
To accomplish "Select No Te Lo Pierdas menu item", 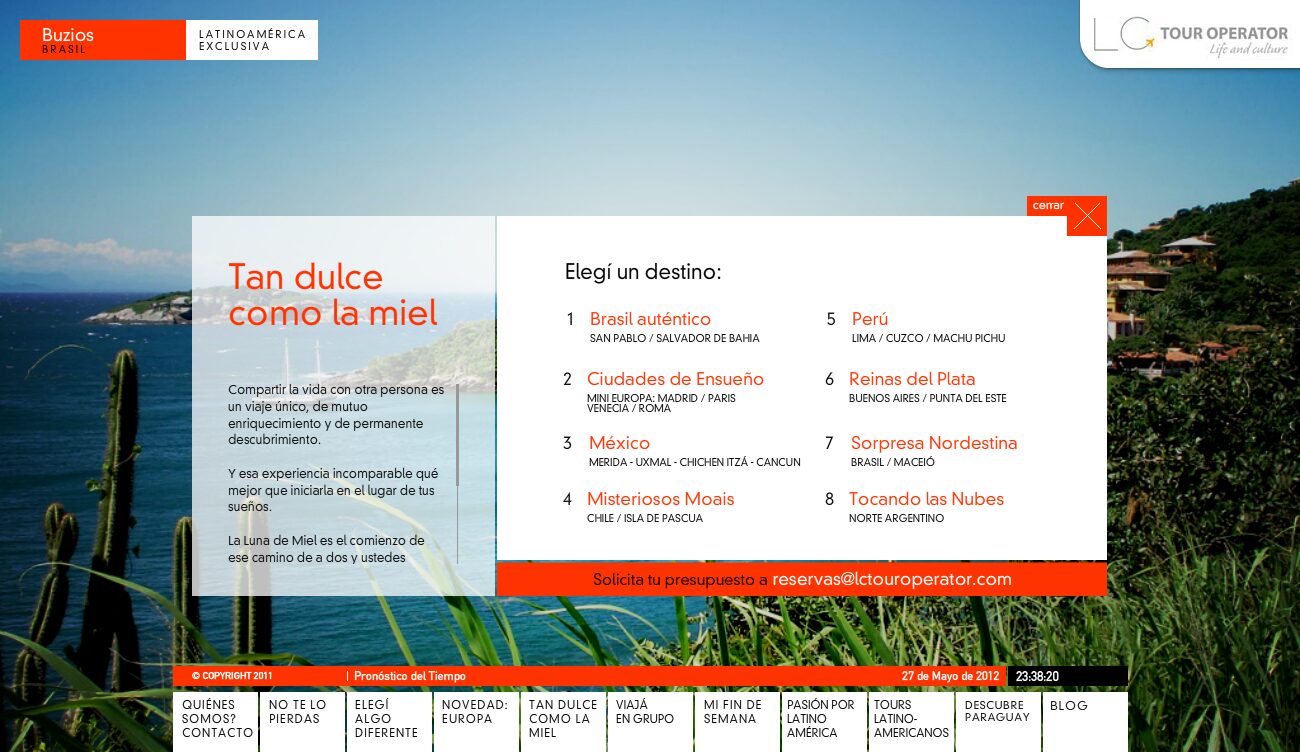I will [302, 719].
